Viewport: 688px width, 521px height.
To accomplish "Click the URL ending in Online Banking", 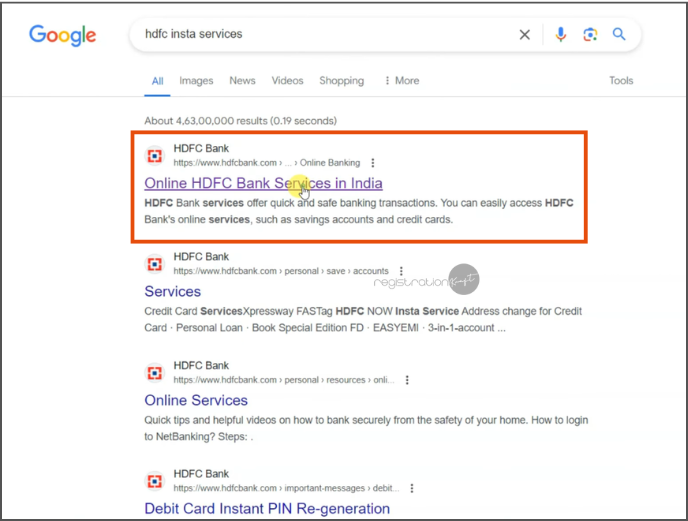I will pos(267,163).
